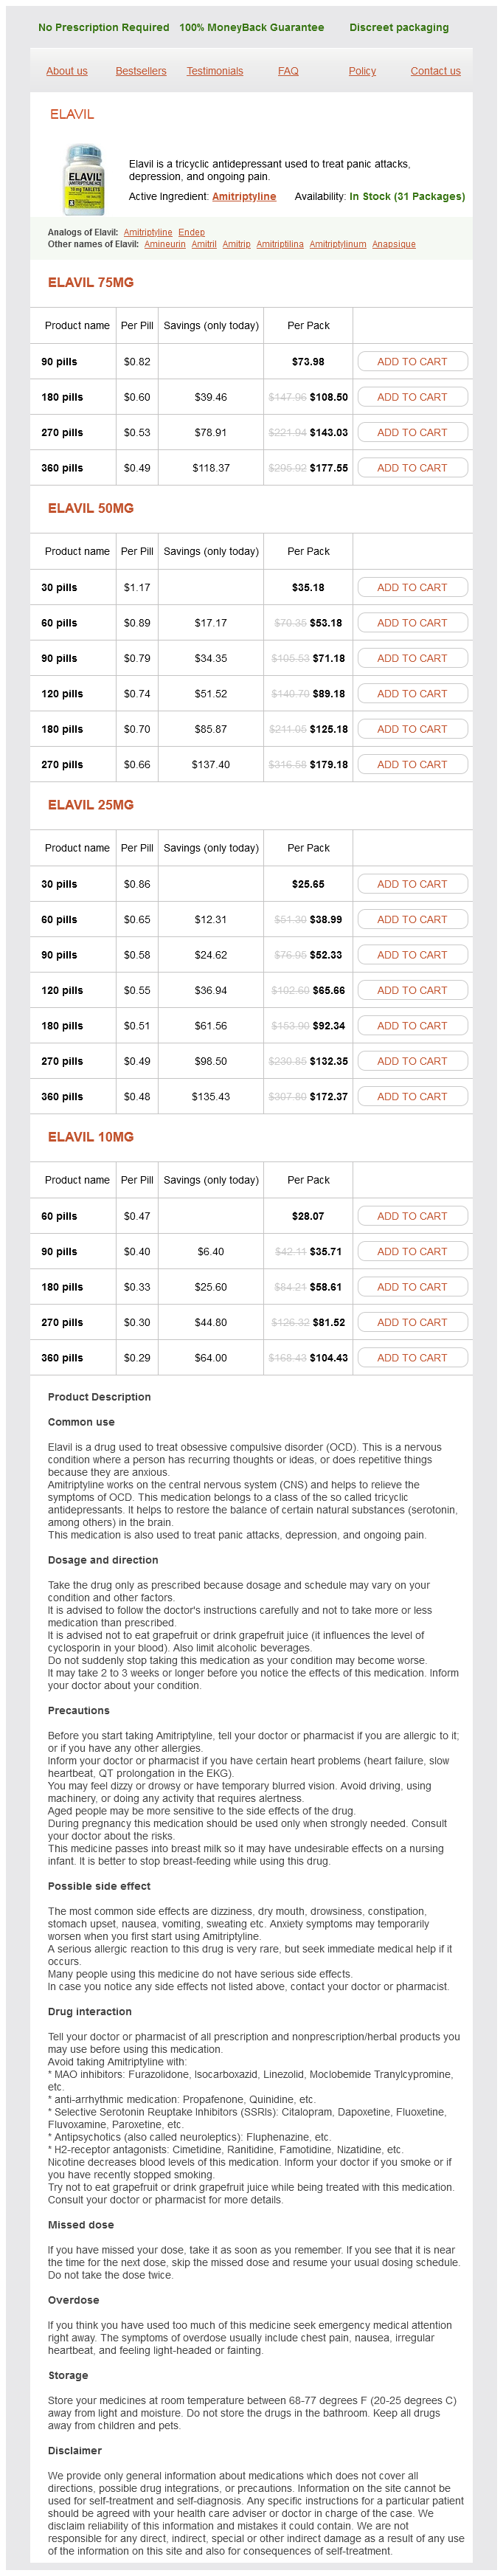This screenshot has height=2576, width=503.
Task: Open the Contact us page
Action: 435,71
